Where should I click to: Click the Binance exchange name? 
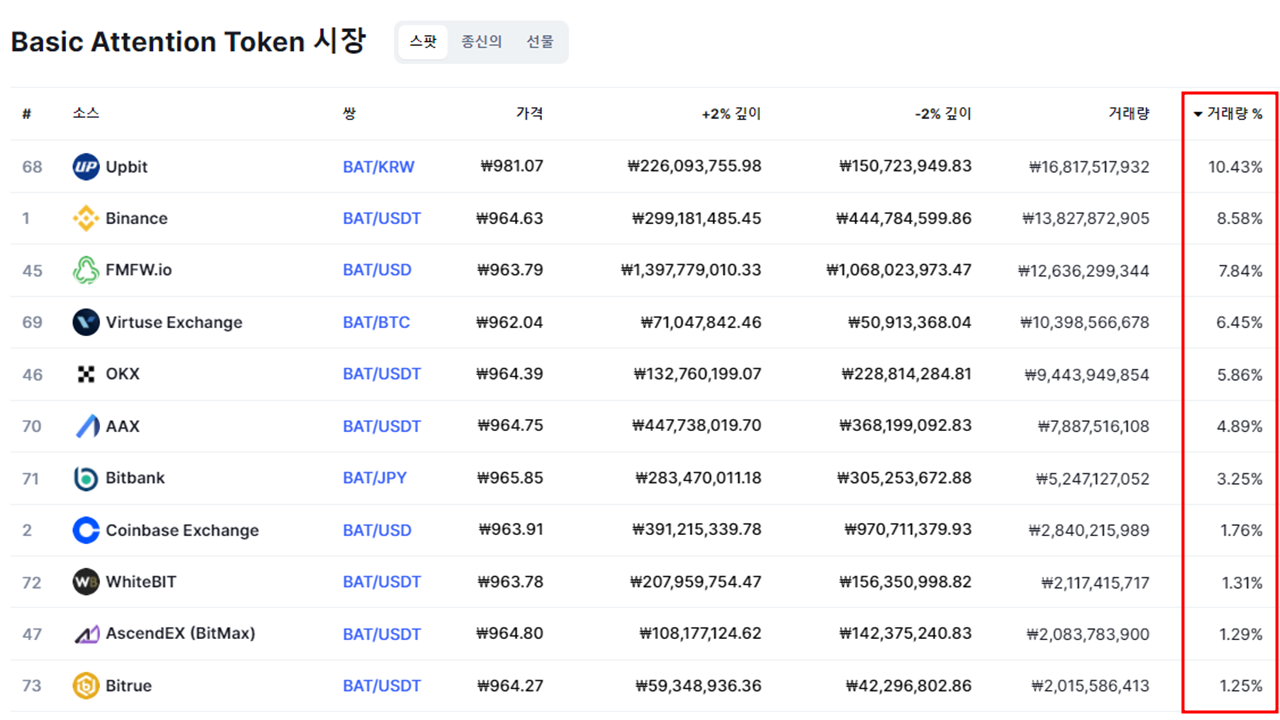[137, 218]
